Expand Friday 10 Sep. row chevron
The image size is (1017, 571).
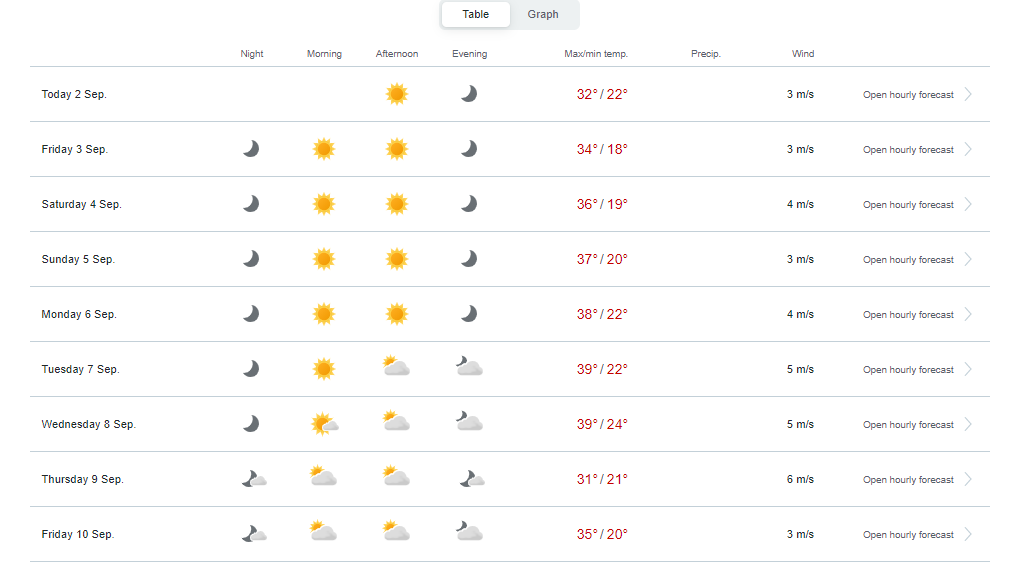(968, 534)
